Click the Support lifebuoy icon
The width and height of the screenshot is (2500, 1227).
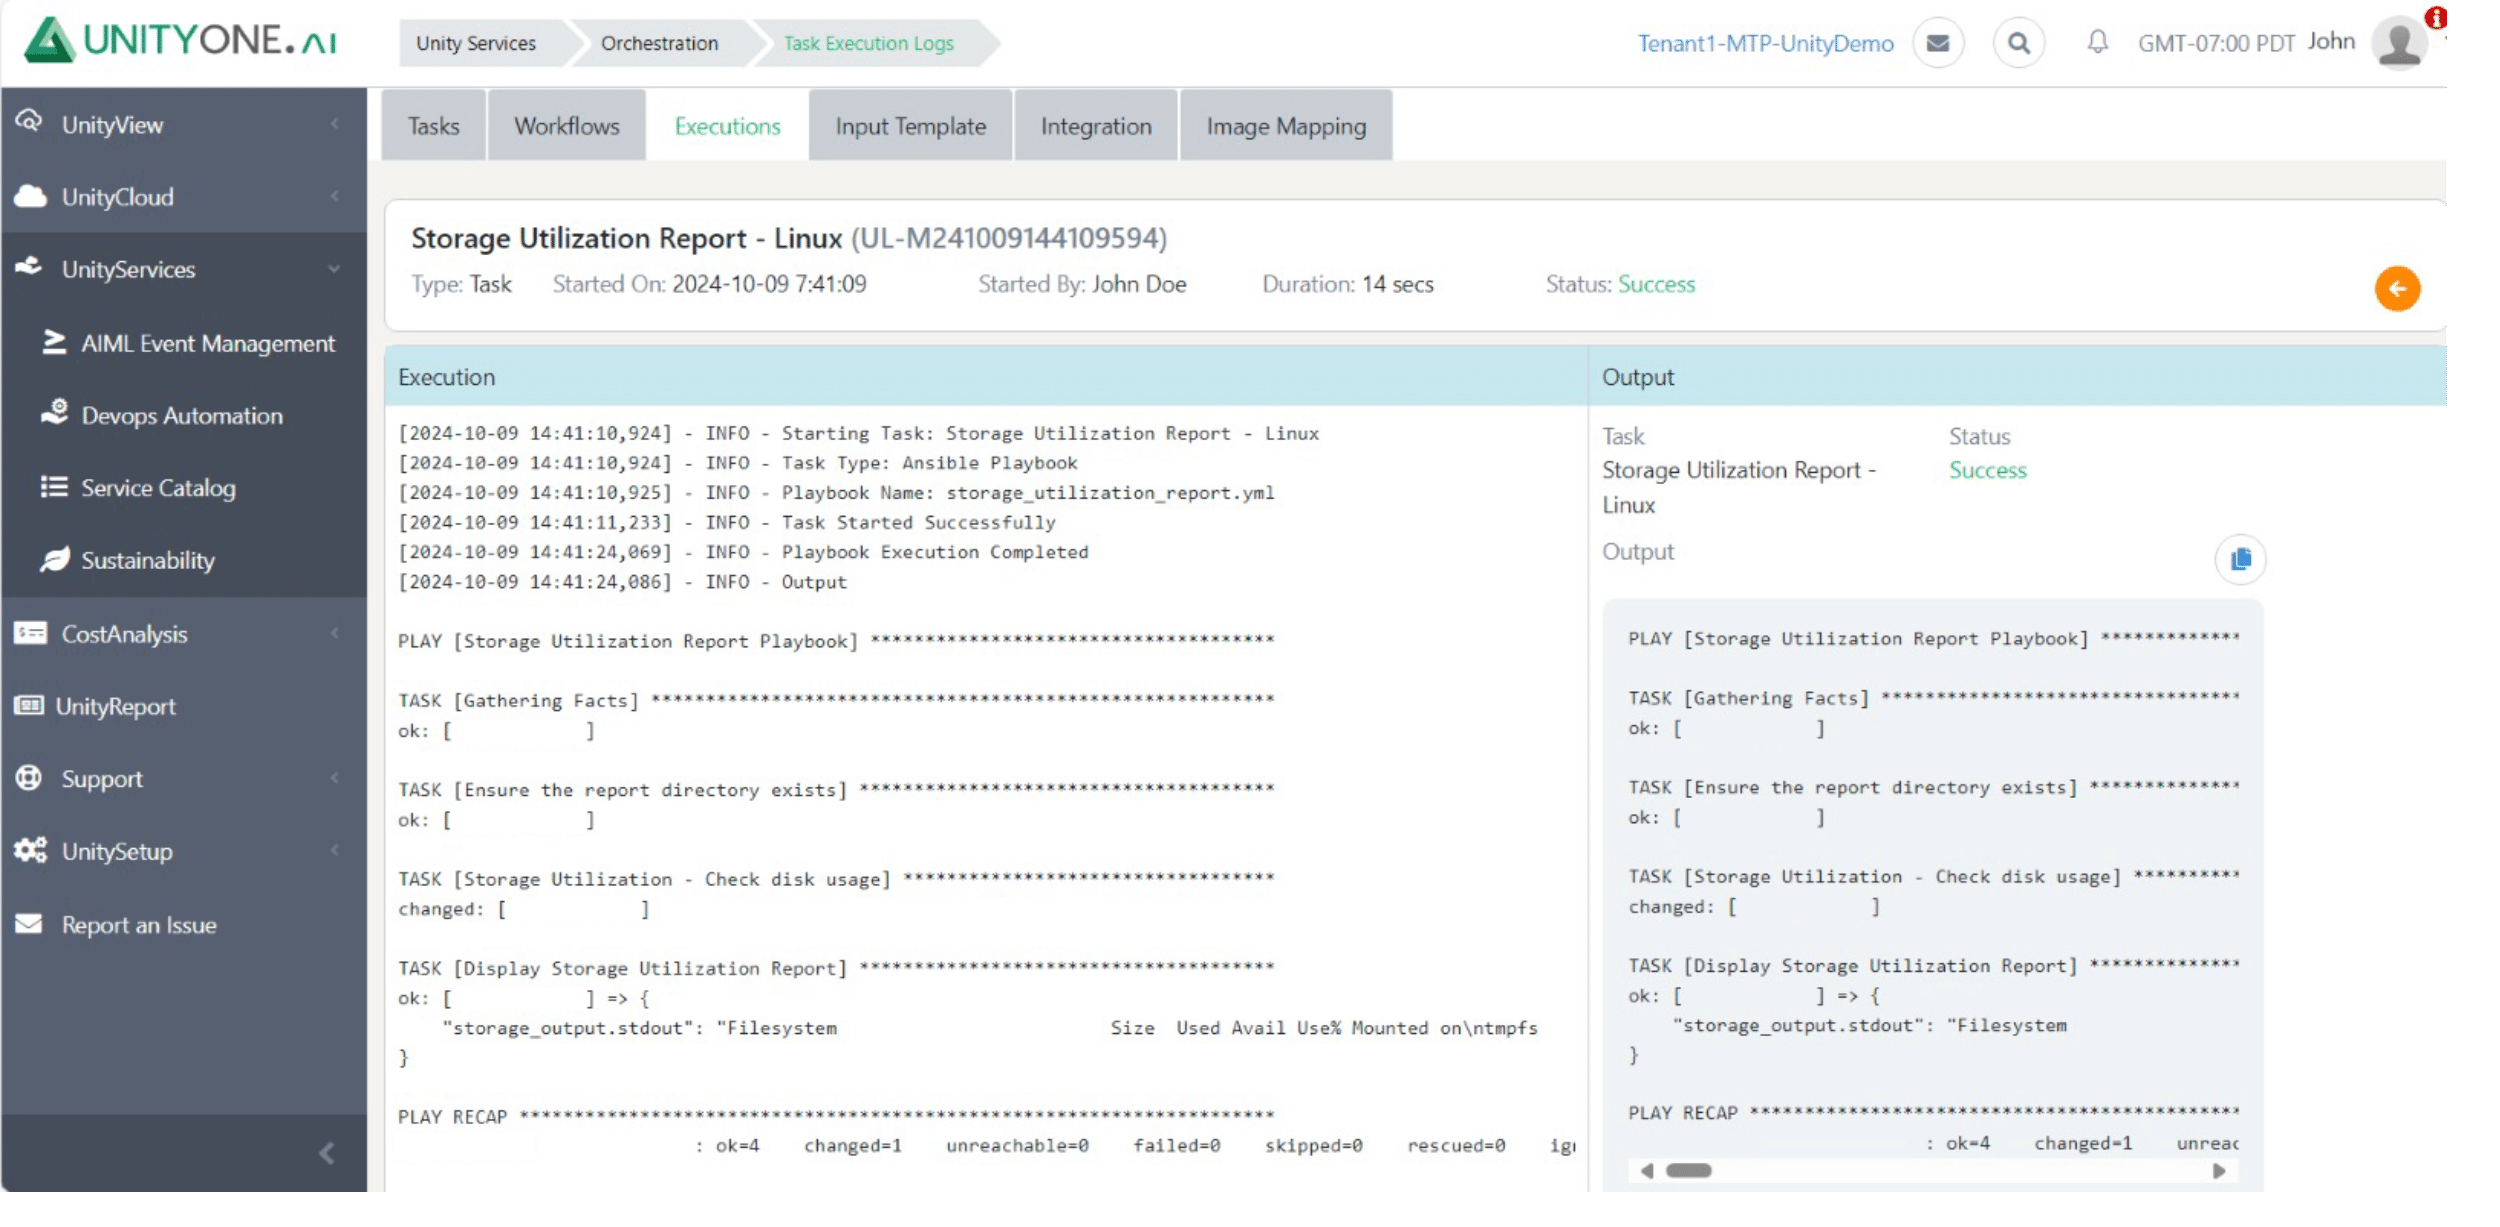point(29,777)
